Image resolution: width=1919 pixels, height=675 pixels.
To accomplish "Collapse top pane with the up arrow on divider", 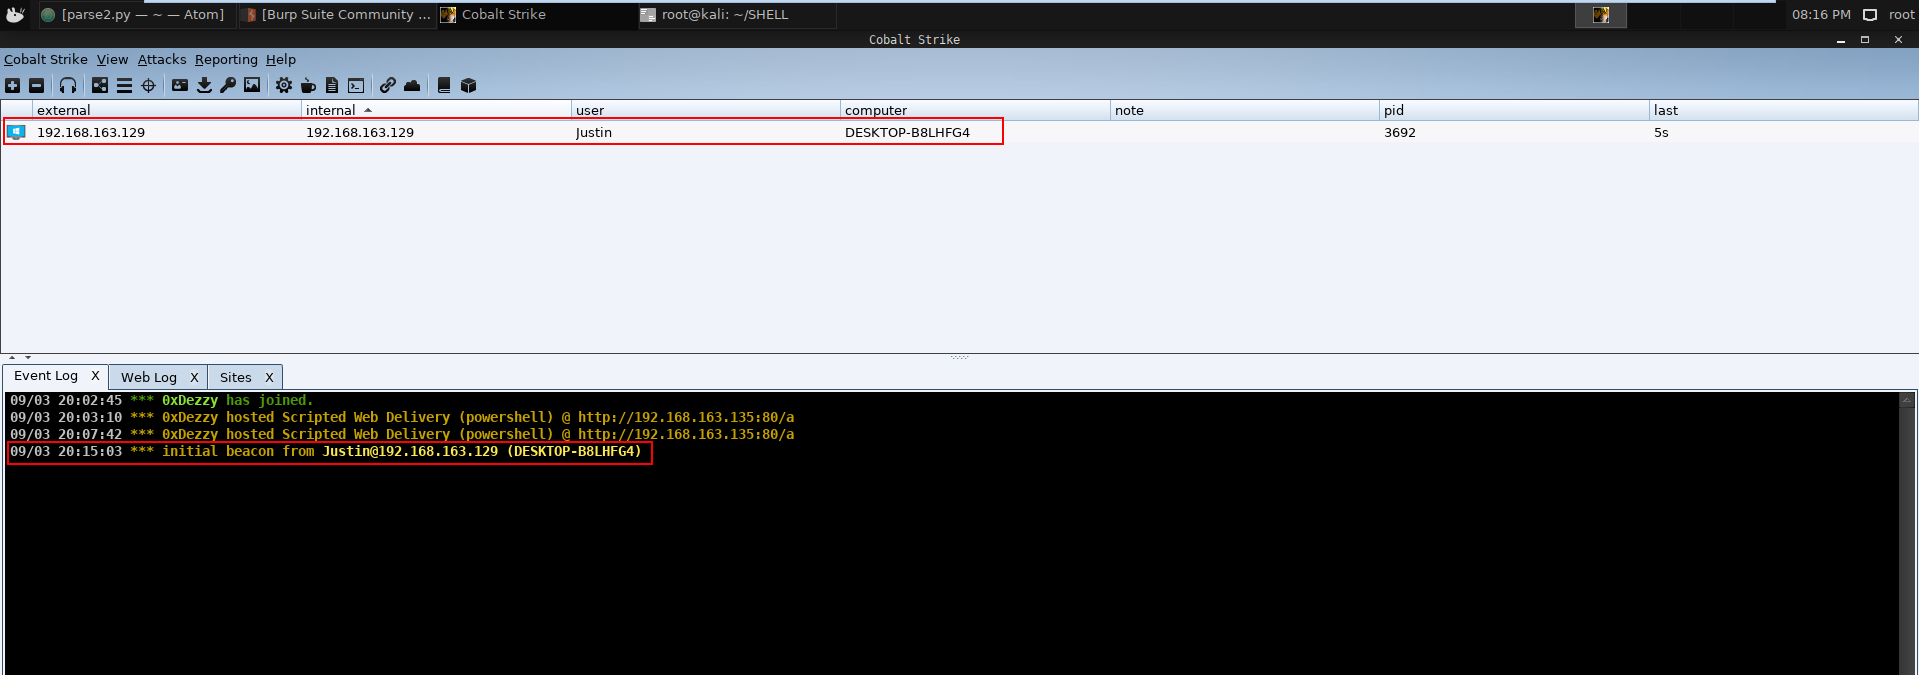I will point(12,357).
